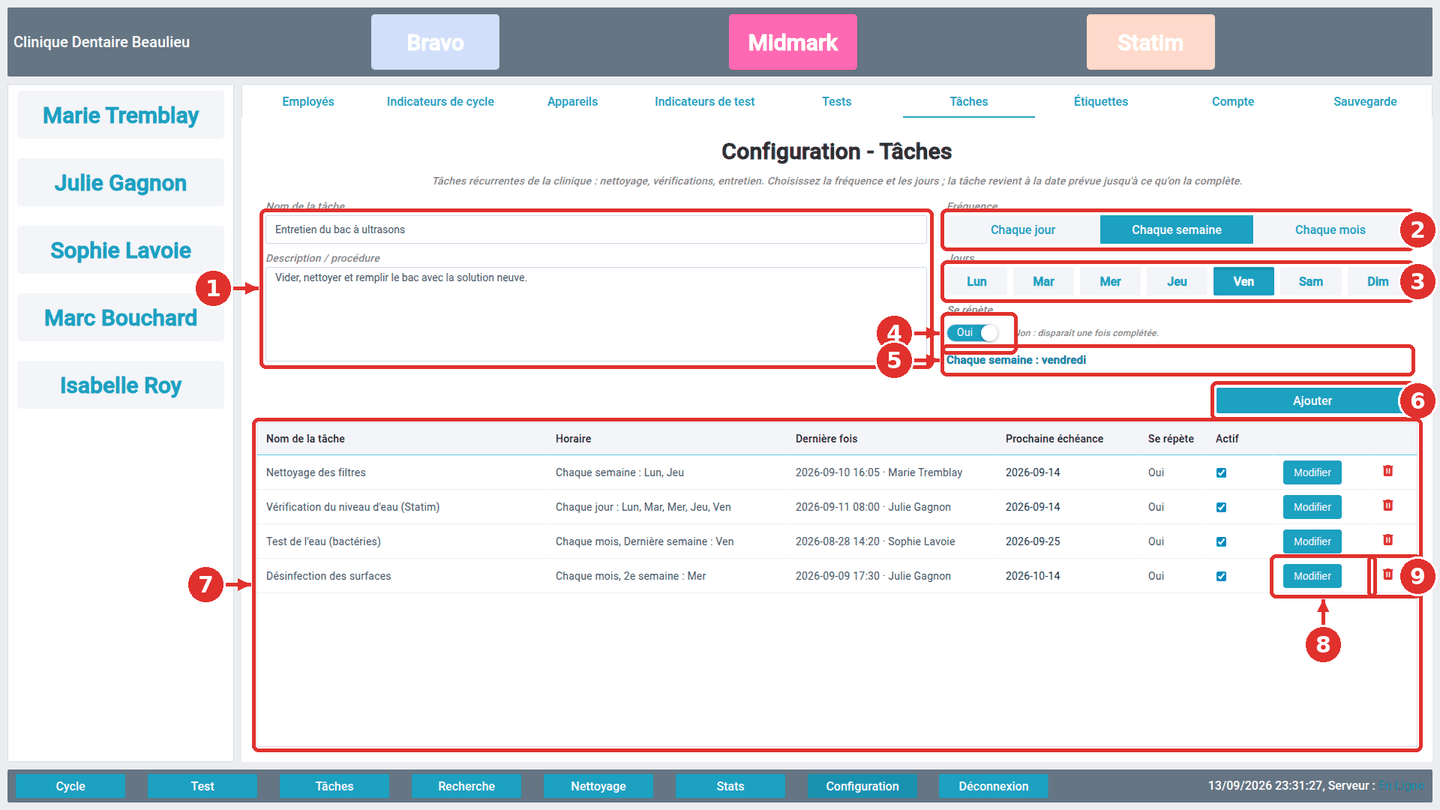Choose Chaque jour frequency option
1440x810 pixels.
[1023, 229]
